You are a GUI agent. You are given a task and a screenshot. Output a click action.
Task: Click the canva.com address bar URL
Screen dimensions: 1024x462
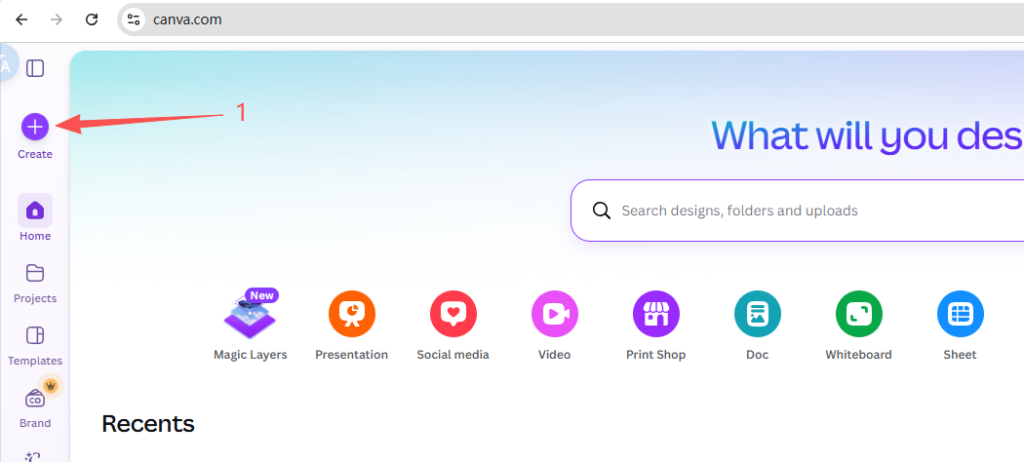pyautogui.click(x=187, y=20)
